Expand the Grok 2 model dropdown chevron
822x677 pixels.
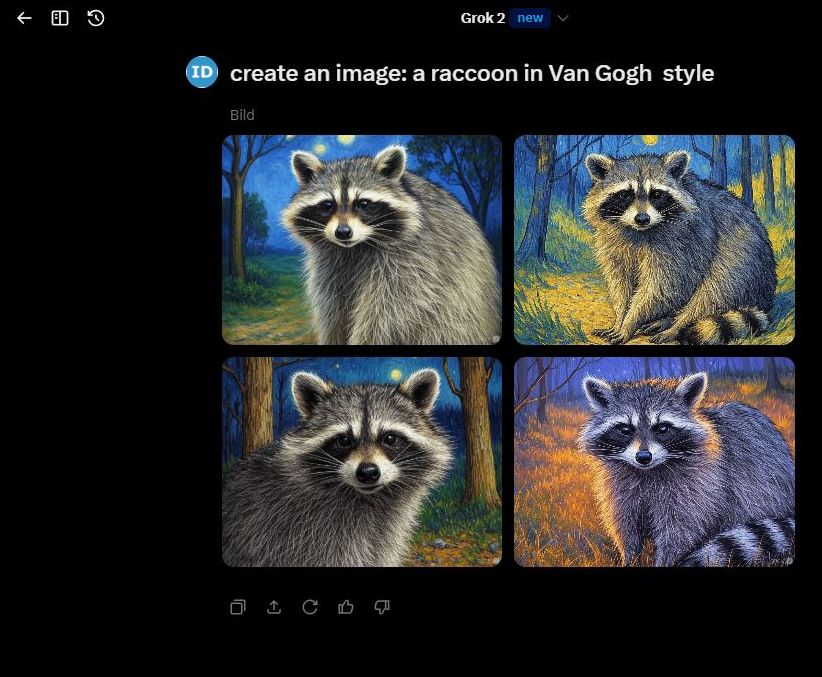pyautogui.click(x=563, y=18)
